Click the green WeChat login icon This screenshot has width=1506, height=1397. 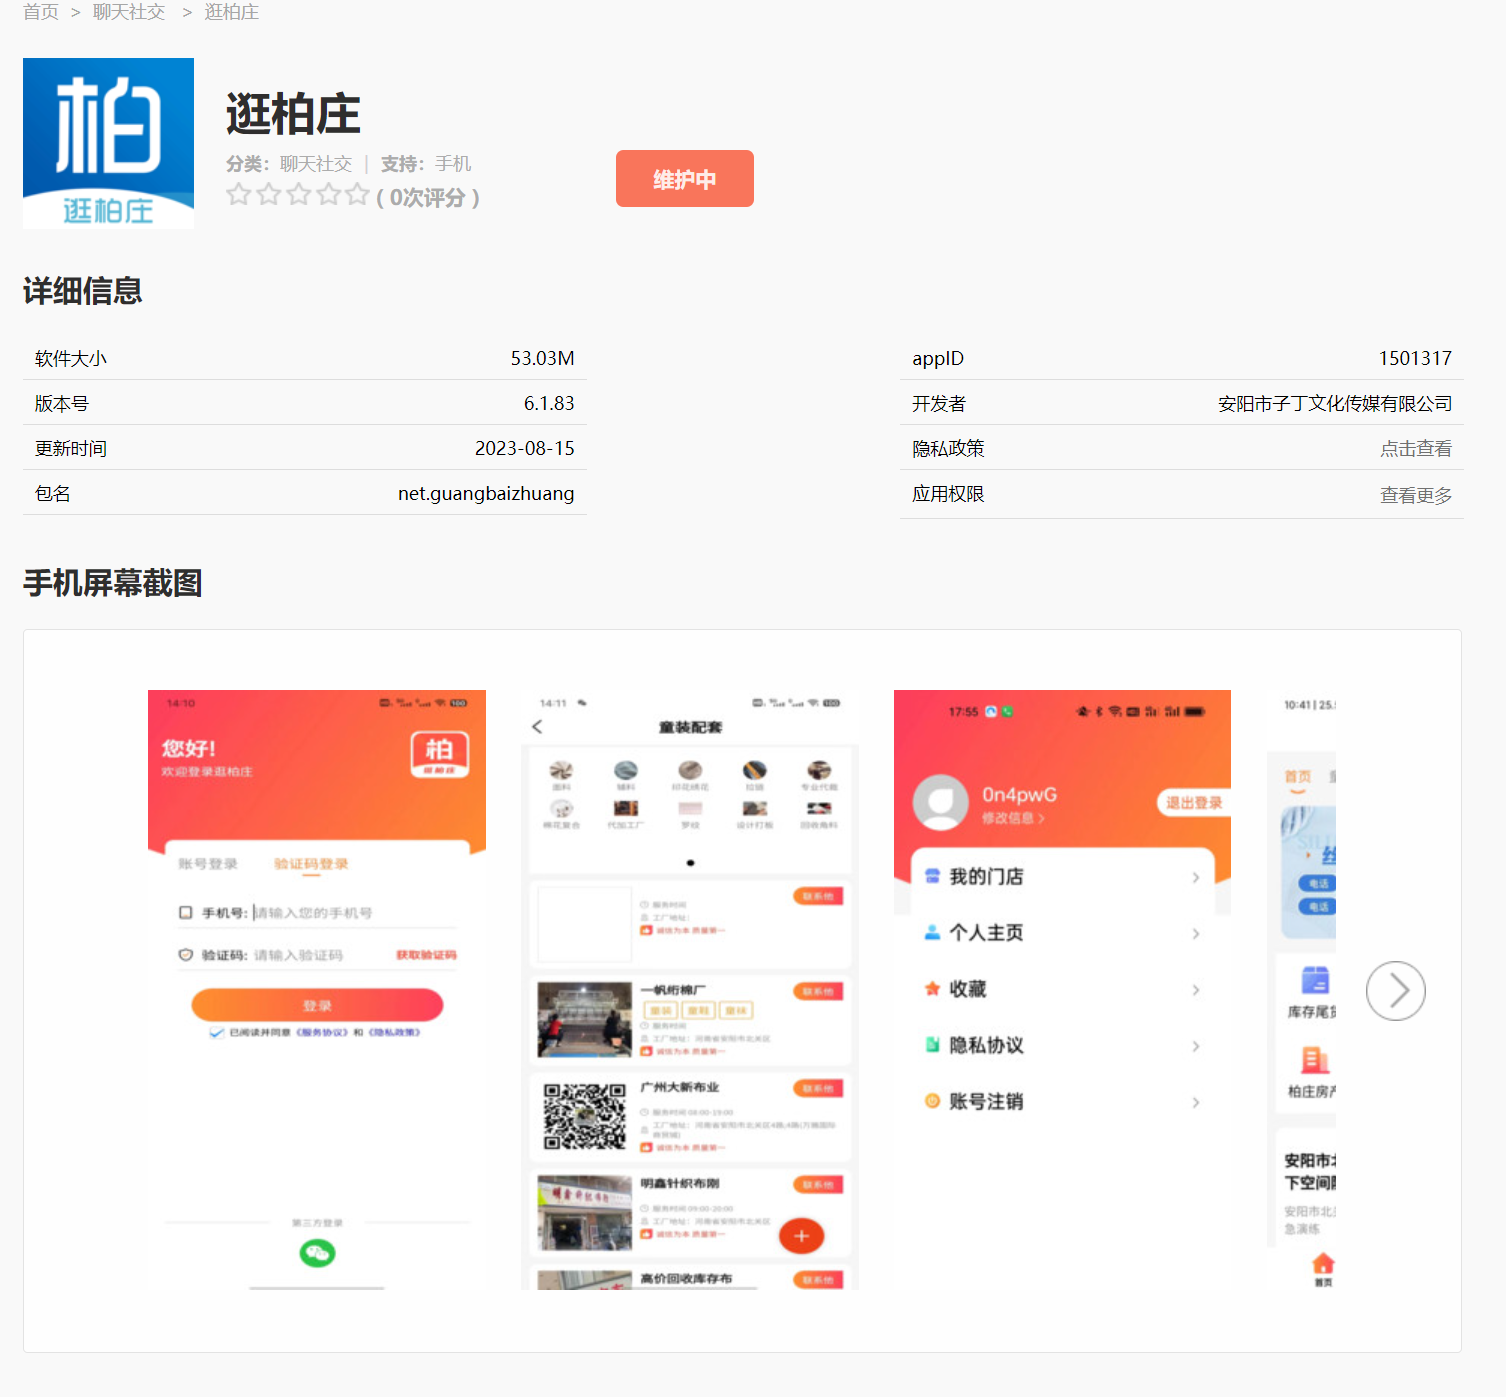[x=317, y=1253]
